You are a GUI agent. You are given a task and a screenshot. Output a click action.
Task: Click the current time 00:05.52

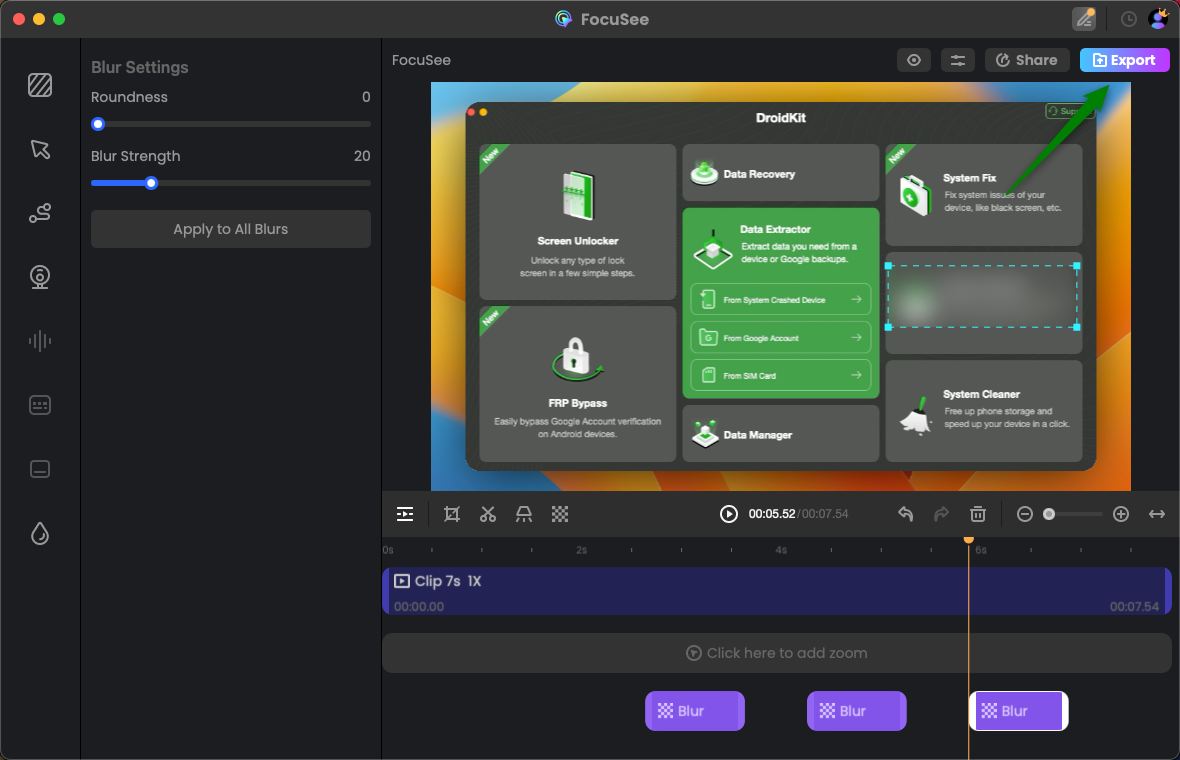point(771,514)
